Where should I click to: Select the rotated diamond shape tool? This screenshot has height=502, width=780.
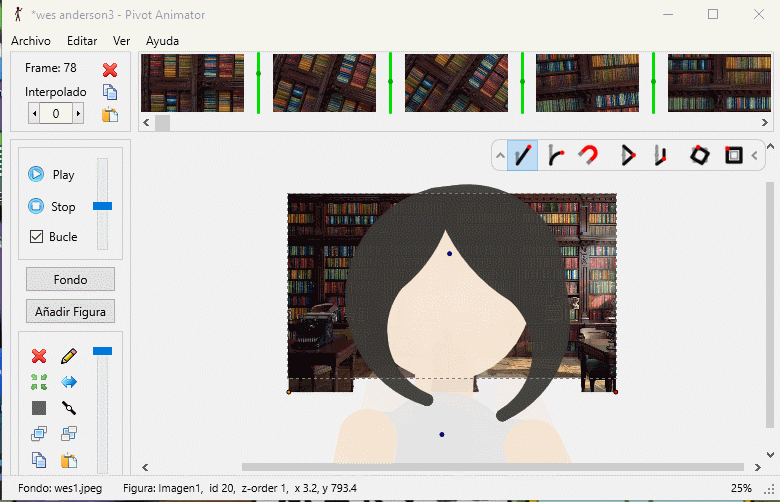tap(699, 155)
